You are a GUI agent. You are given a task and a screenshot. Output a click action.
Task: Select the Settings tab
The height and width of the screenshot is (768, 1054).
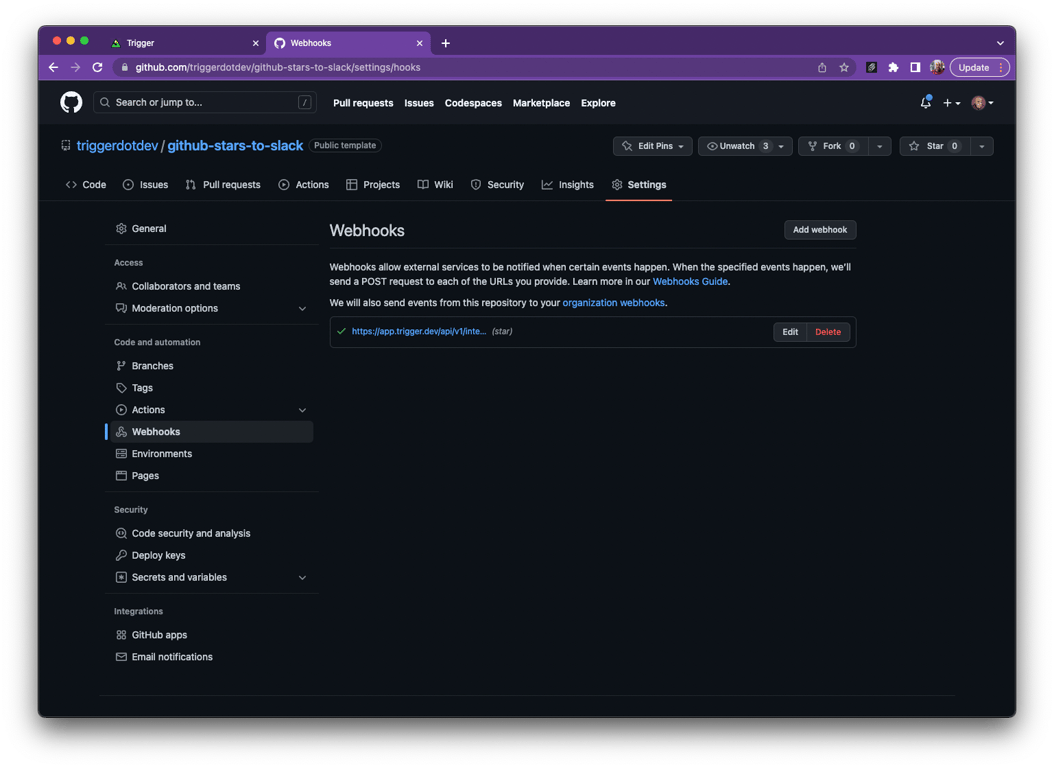pos(639,185)
